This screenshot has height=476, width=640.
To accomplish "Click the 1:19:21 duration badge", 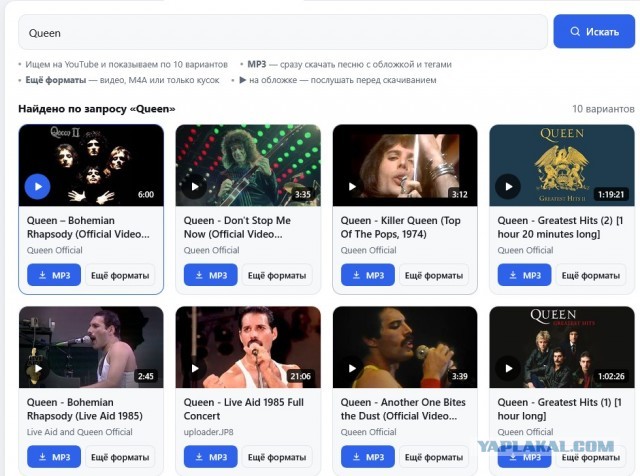I will [x=611, y=194].
